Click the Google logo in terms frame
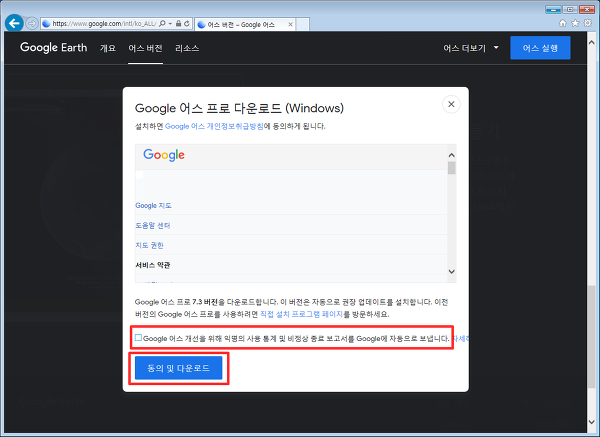 pyautogui.click(x=164, y=155)
